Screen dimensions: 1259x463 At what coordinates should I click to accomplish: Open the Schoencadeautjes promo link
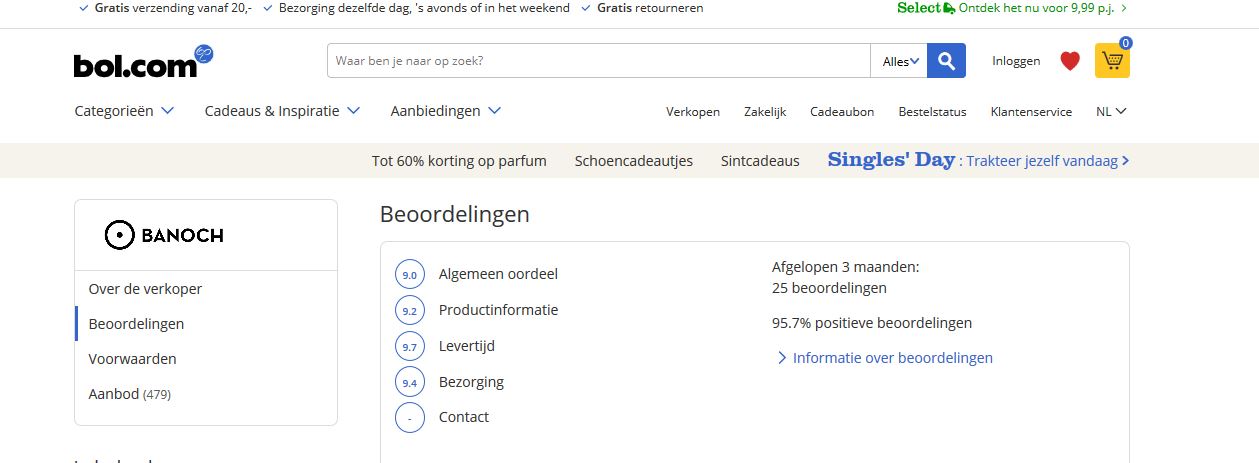tap(634, 161)
